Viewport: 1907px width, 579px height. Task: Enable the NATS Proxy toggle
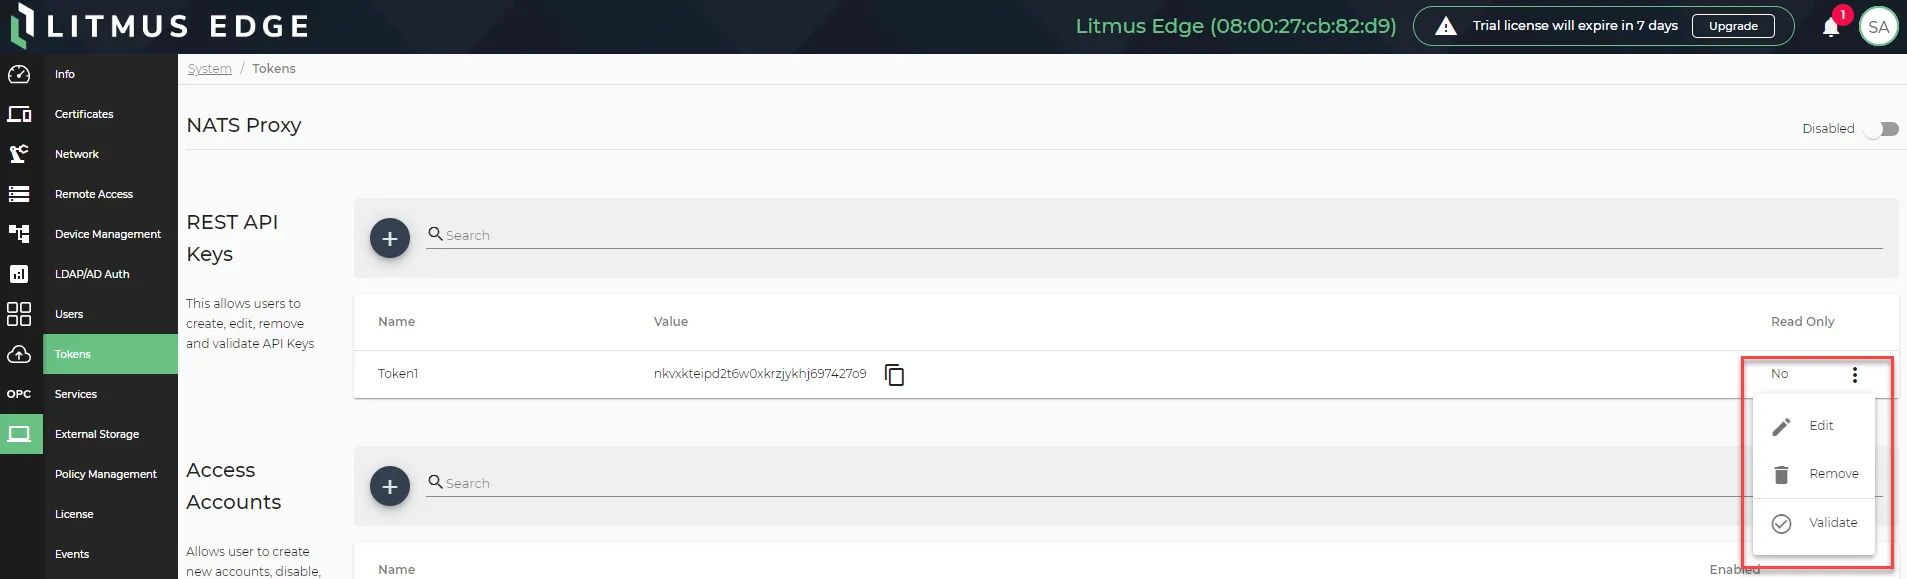(x=1882, y=129)
